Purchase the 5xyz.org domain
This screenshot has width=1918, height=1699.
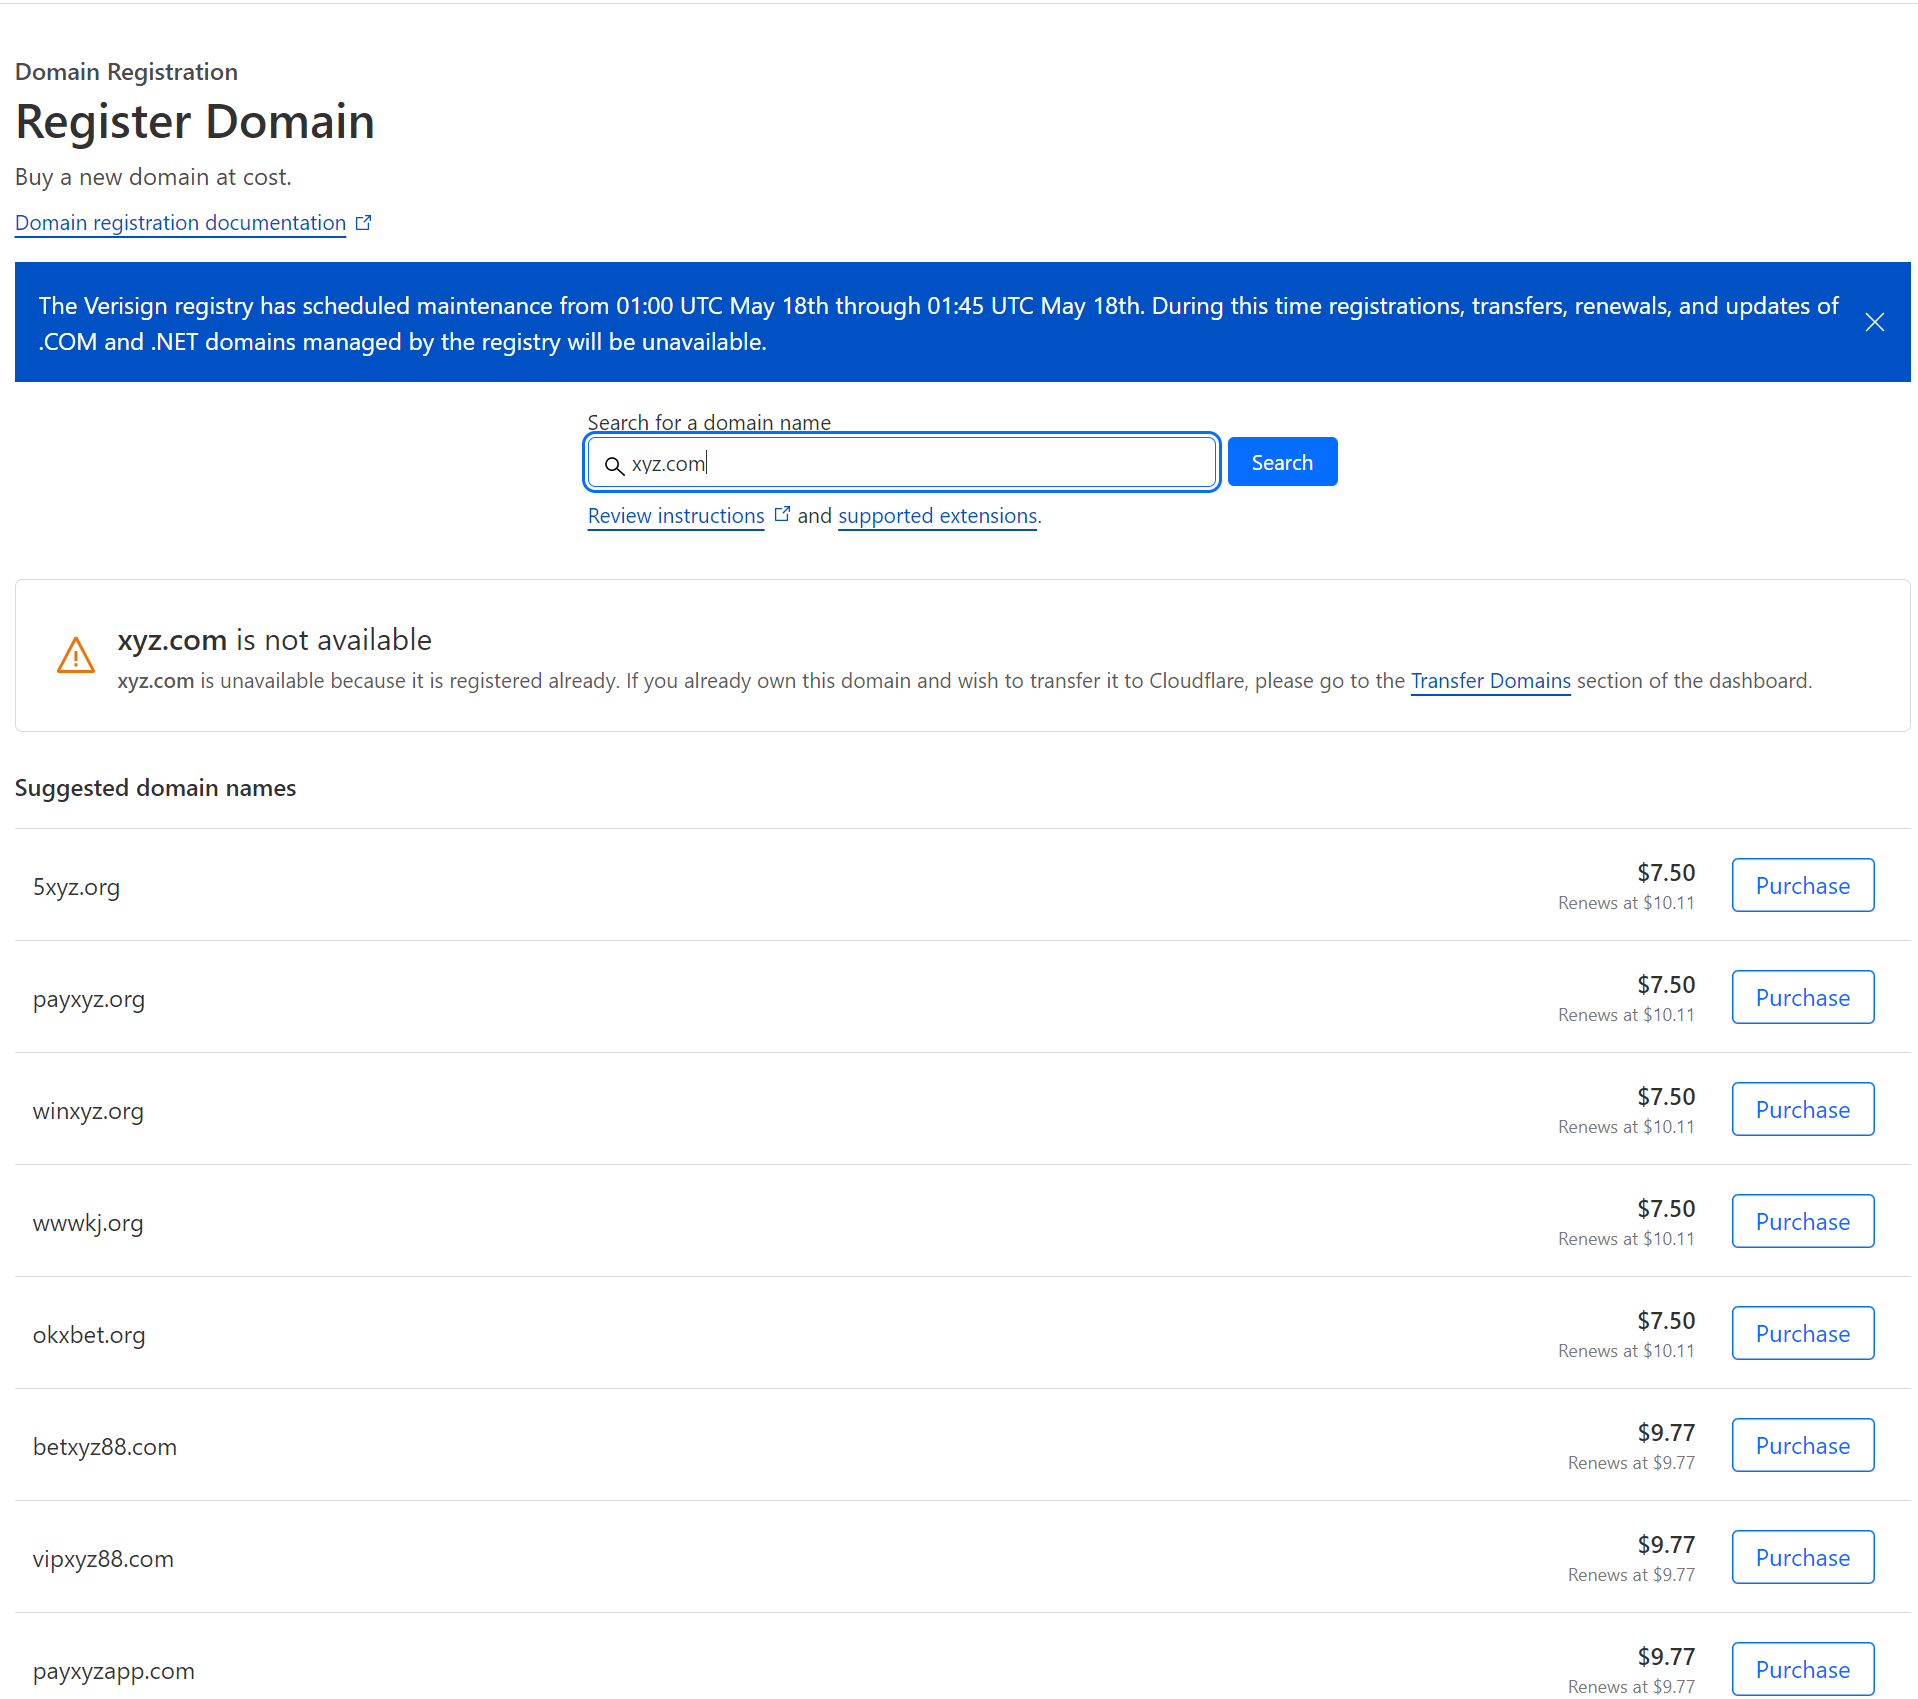click(x=1801, y=885)
